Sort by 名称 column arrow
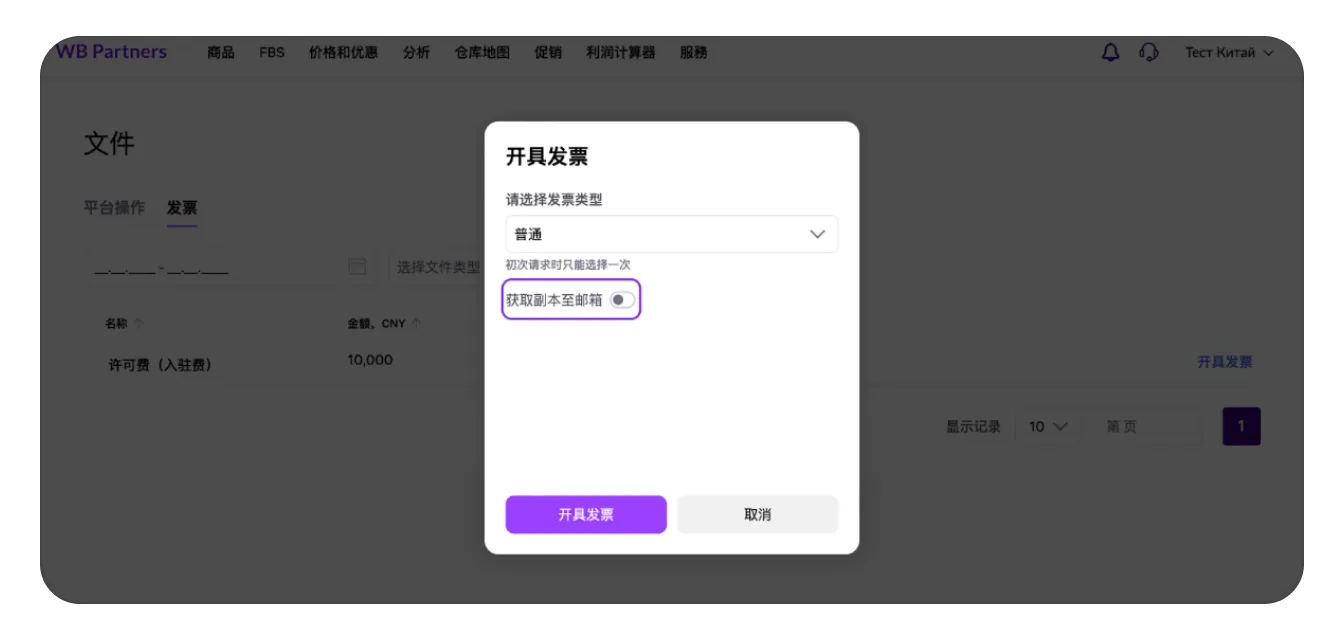The height and width of the screenshot is (640, 1344). click(139, 324)
